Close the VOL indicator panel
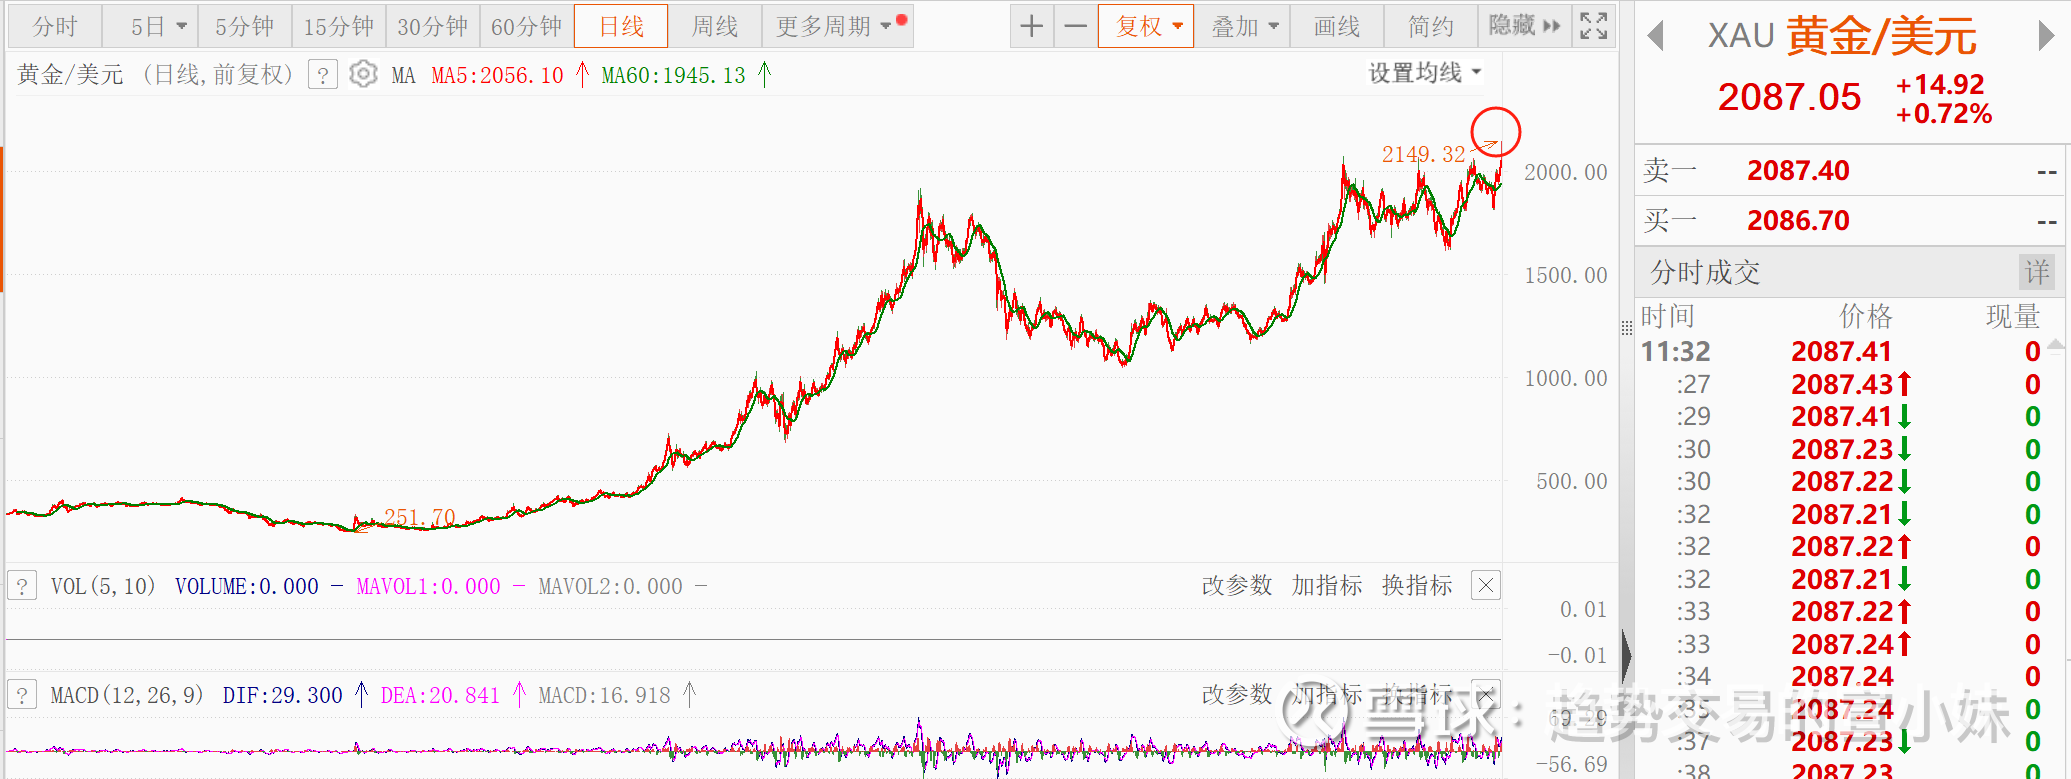 tap(1486, 585)
